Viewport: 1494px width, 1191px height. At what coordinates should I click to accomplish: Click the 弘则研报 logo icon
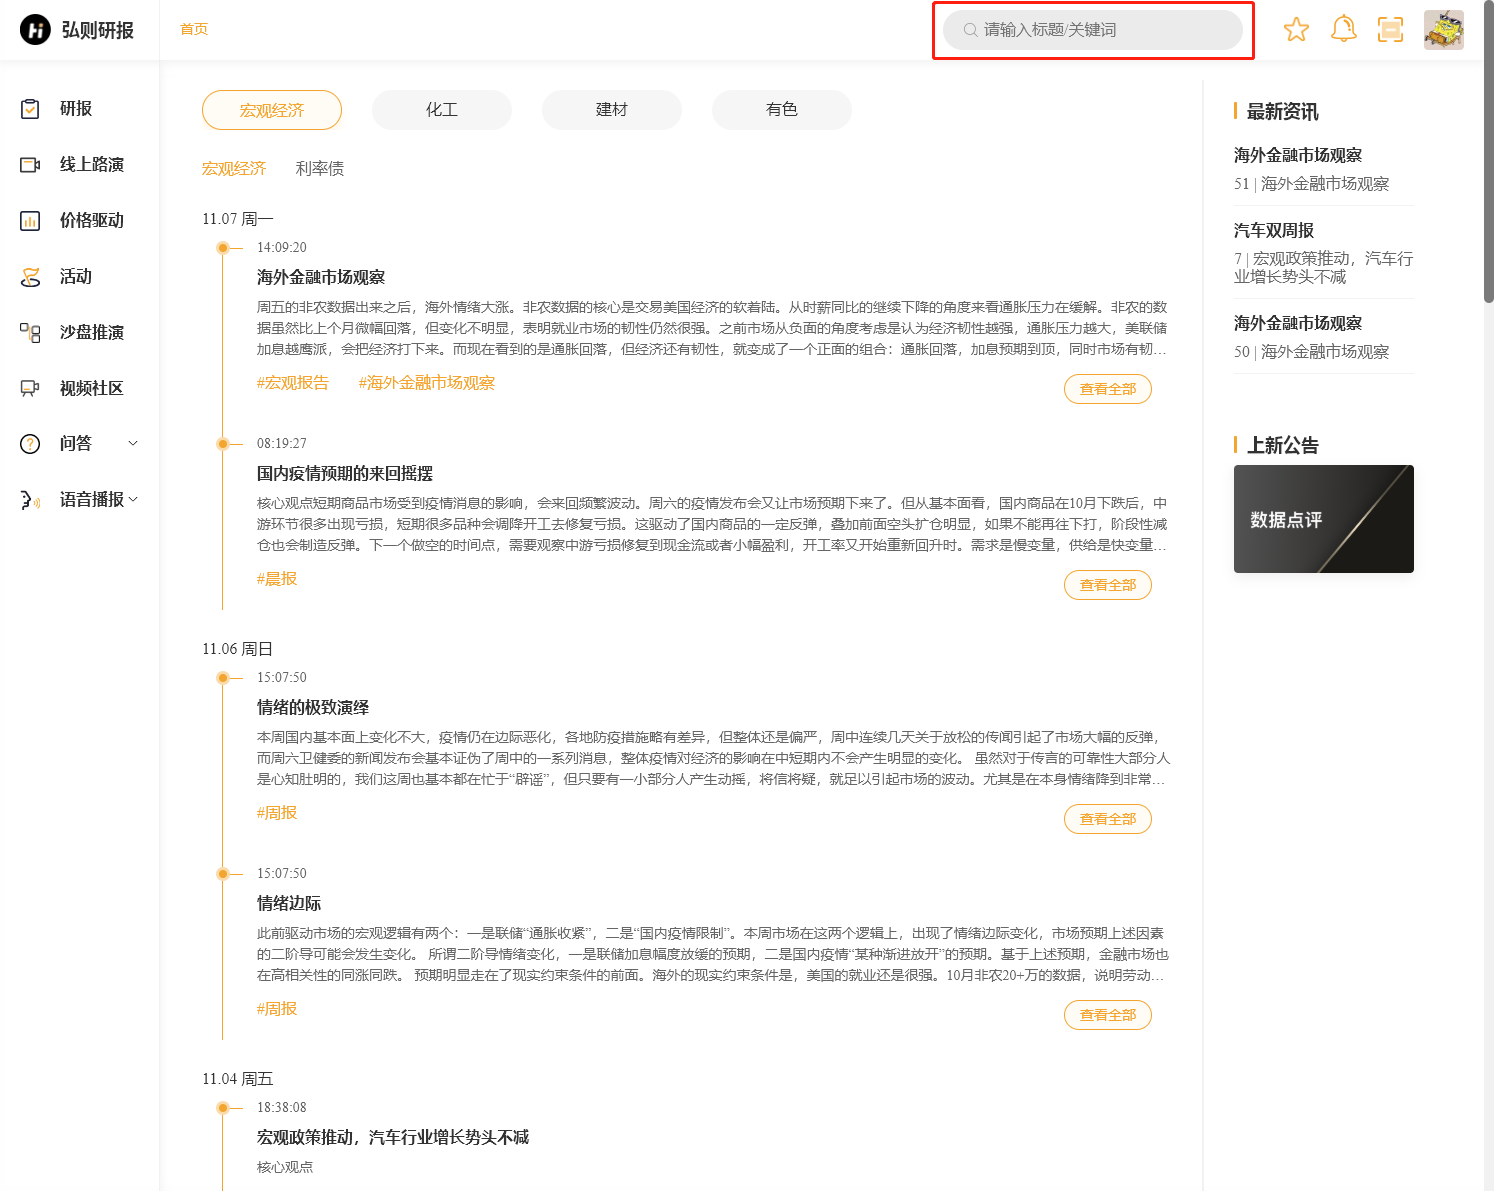(35, 30)
